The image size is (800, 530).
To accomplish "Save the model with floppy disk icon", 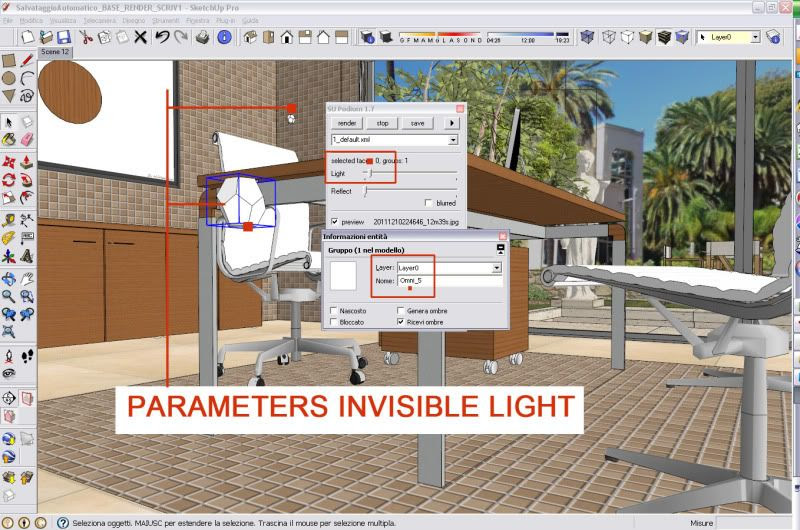I will pos(63,37).
